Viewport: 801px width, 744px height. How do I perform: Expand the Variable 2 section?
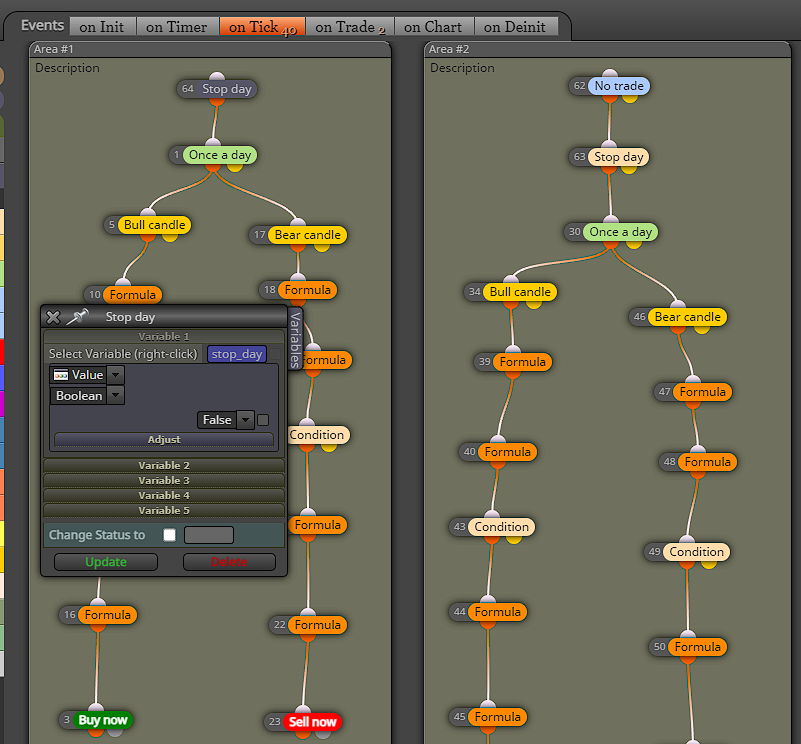click(164, 466)
